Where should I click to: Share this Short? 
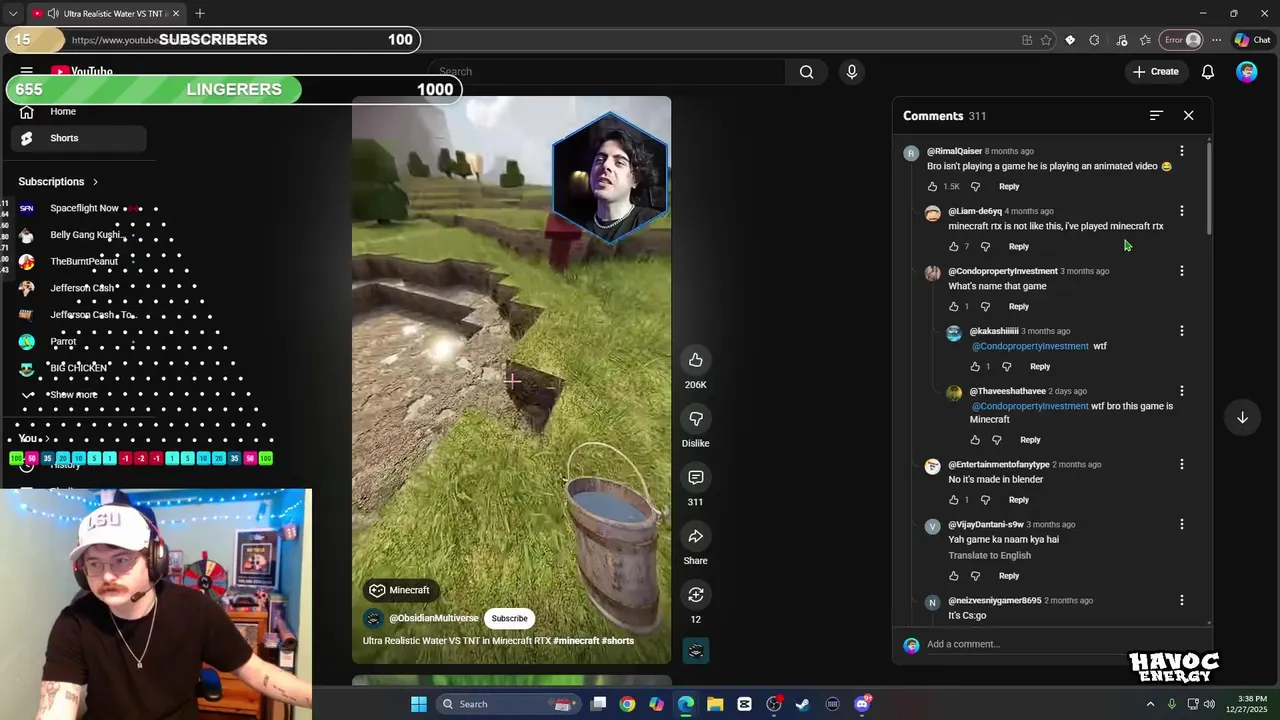tap(695, 536)
